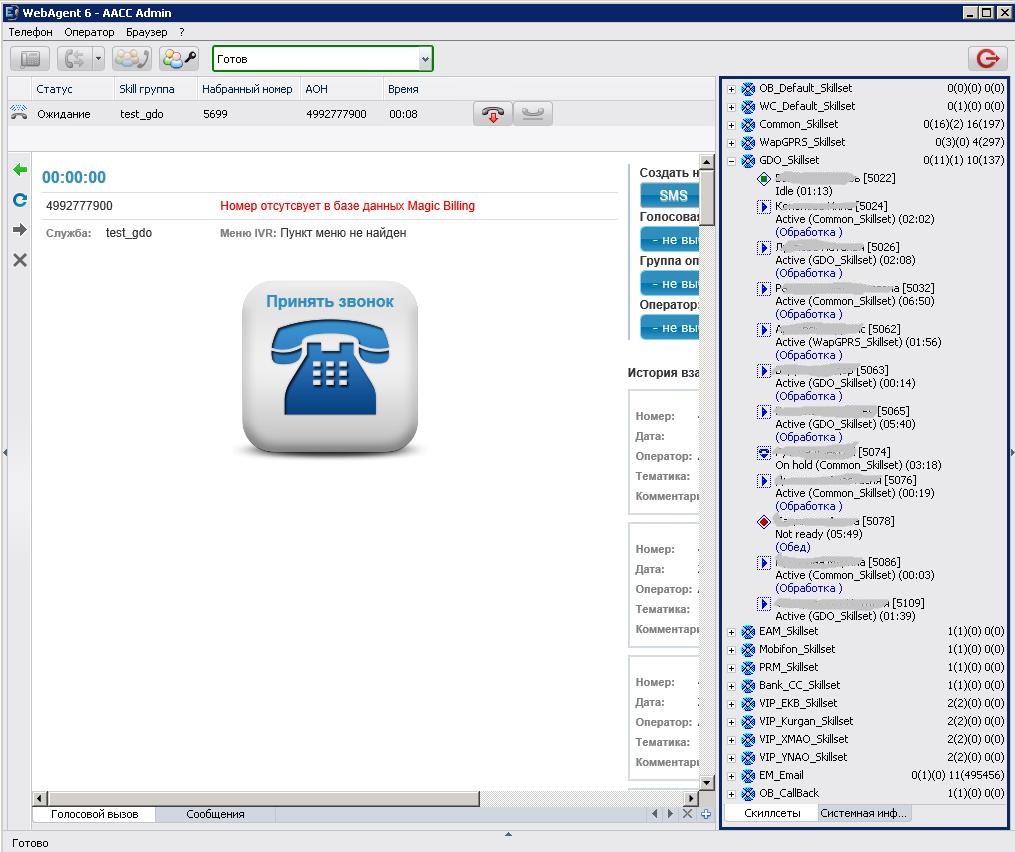Expand Common_Skillset node

tap(731, 126)
